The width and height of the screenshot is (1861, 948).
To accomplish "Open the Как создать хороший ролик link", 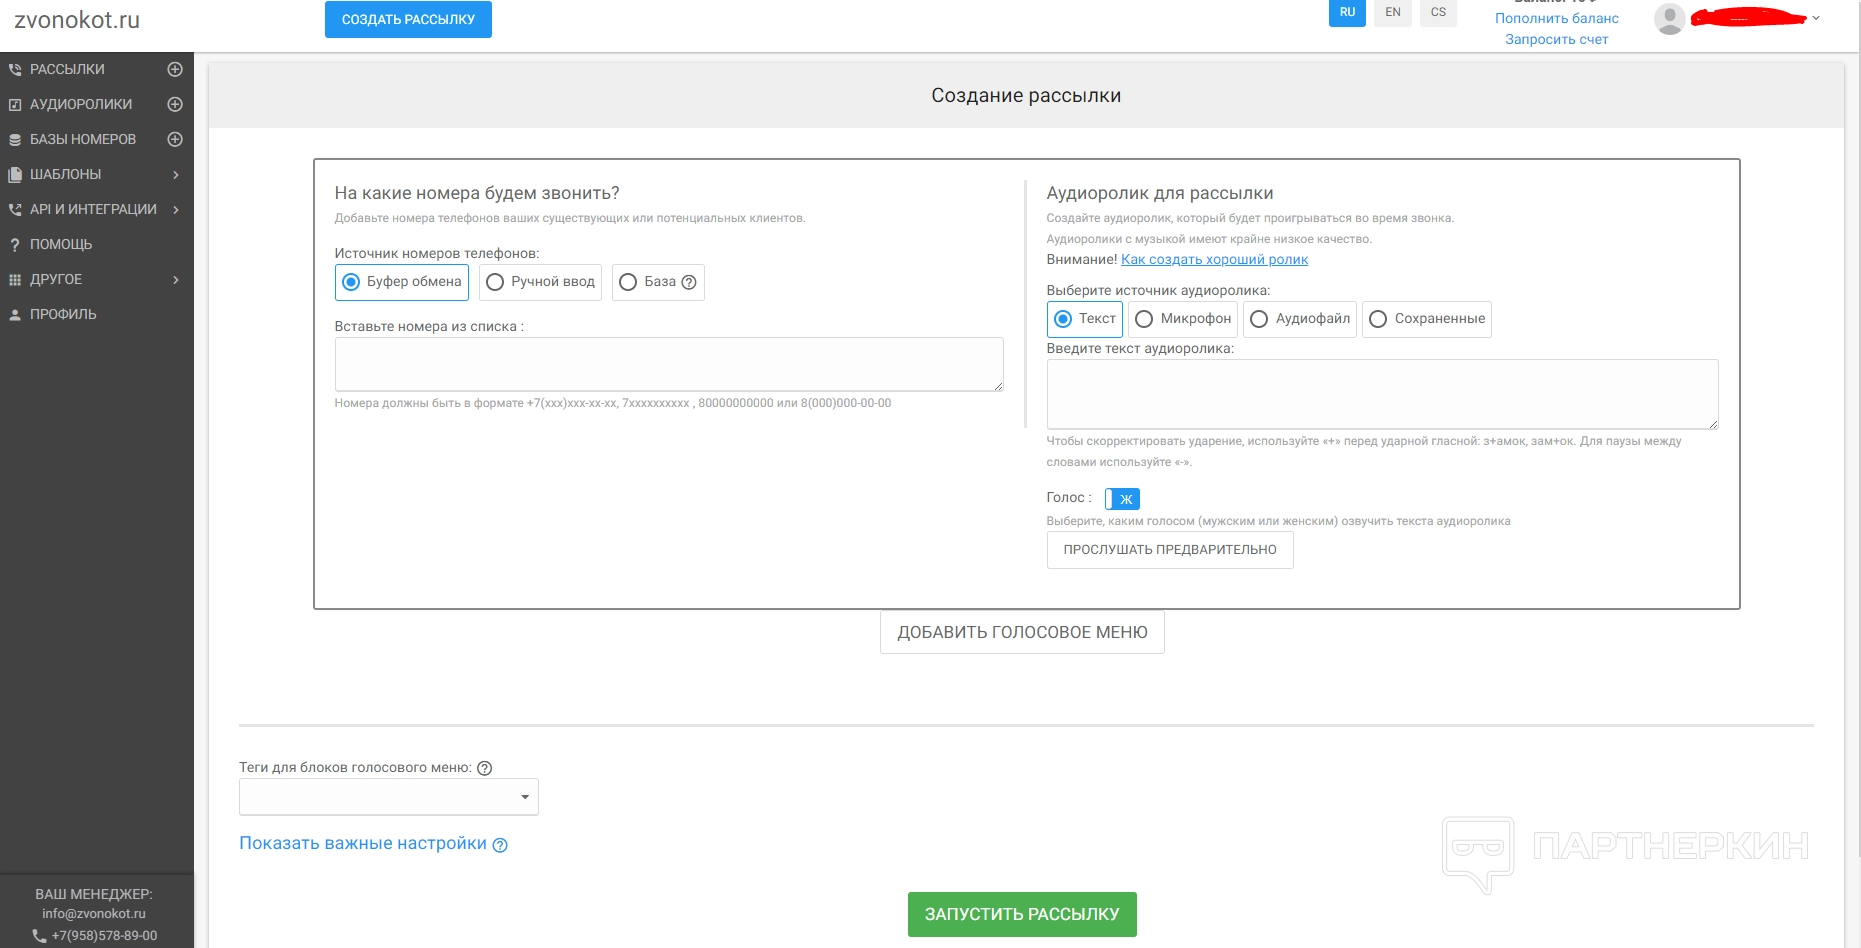I will tap(1214, 260).
